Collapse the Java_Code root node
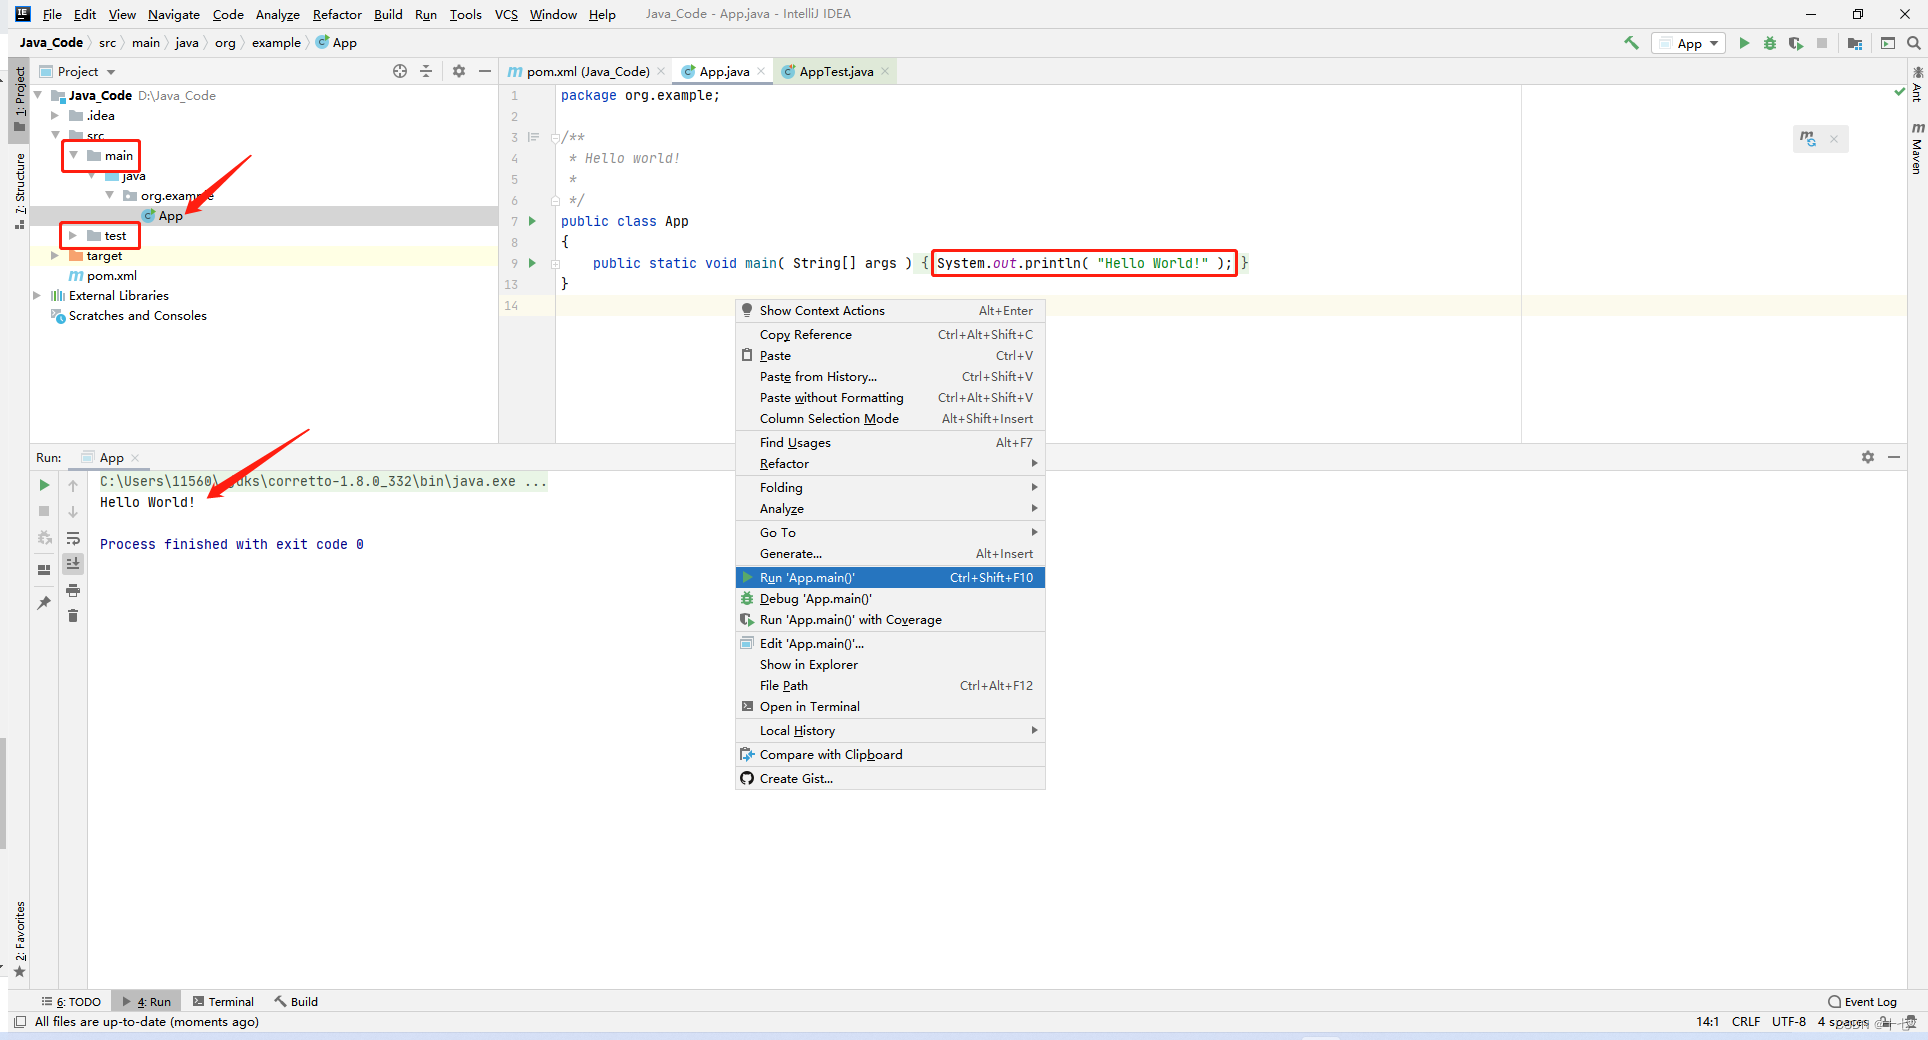The width and height of the screenshot is (1928, 1040). tap(38, 95)
